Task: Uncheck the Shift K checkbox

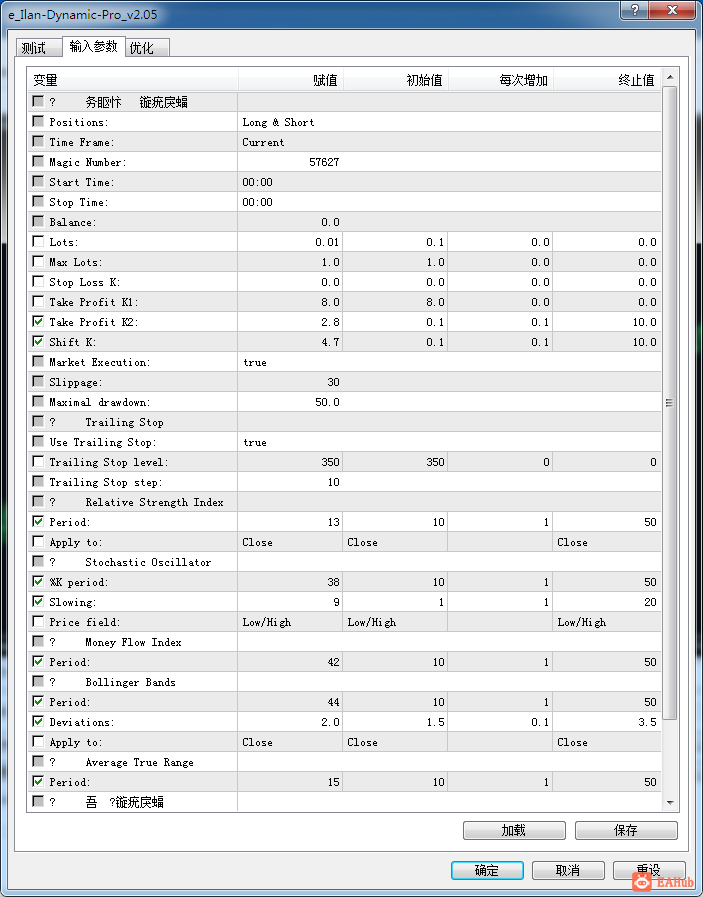Action: click(x=38, y=342)
